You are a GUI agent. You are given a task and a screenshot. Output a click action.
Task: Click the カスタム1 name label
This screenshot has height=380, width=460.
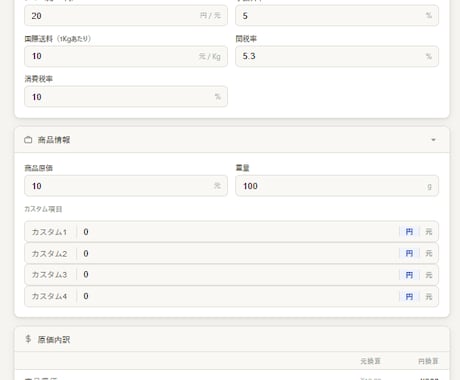click(49, 232)
